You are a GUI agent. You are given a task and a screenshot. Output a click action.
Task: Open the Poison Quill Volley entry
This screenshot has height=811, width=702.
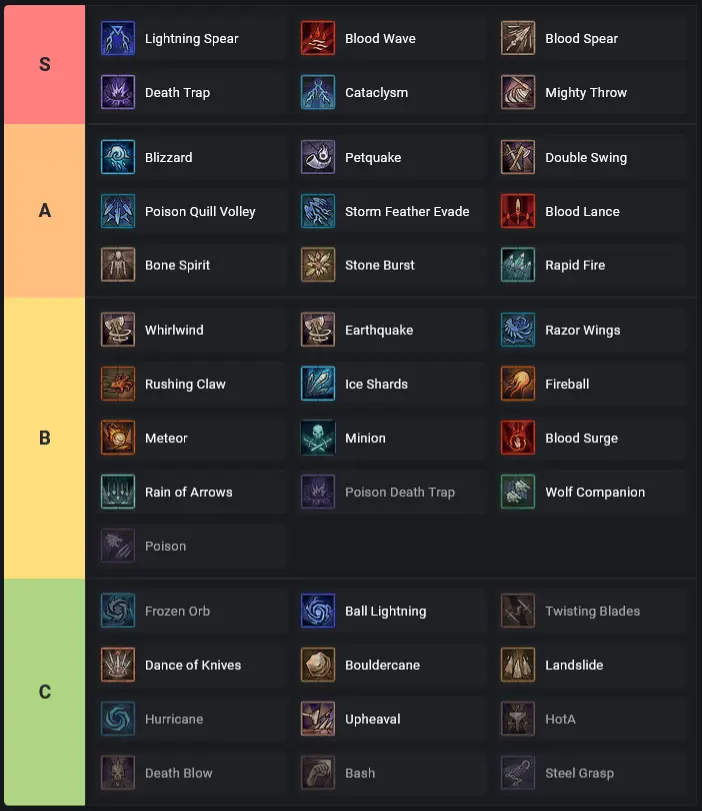[x=192, y=211]
